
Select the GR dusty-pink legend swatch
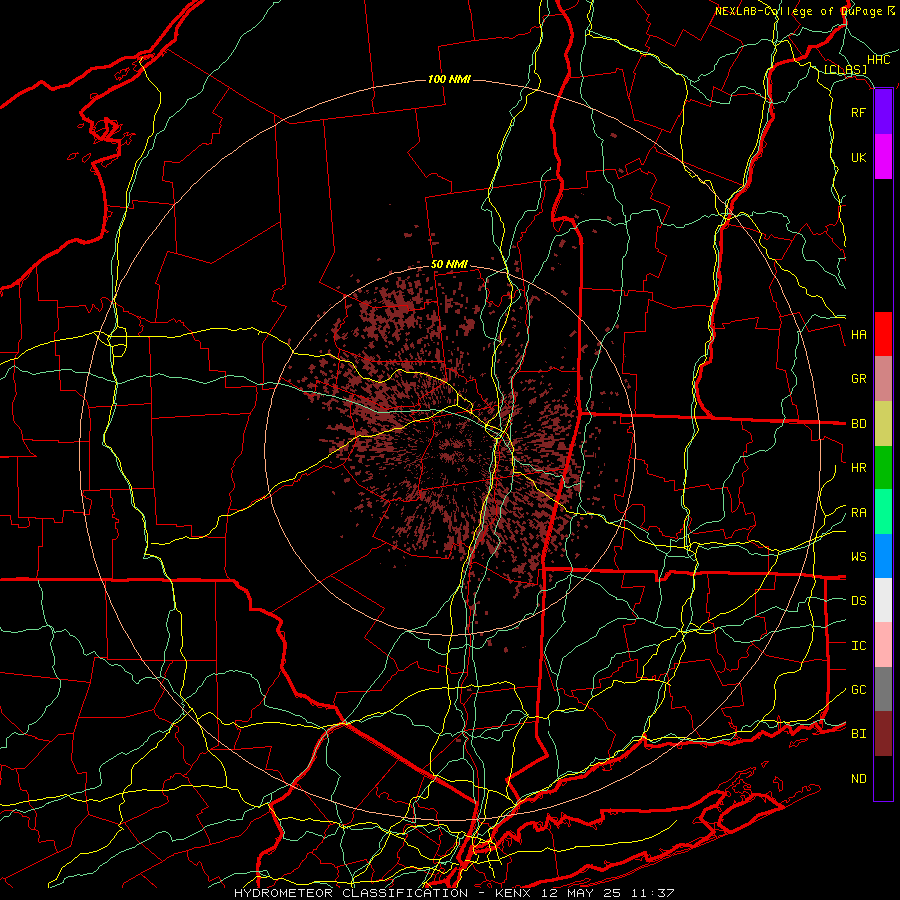[x=883, y=379]
